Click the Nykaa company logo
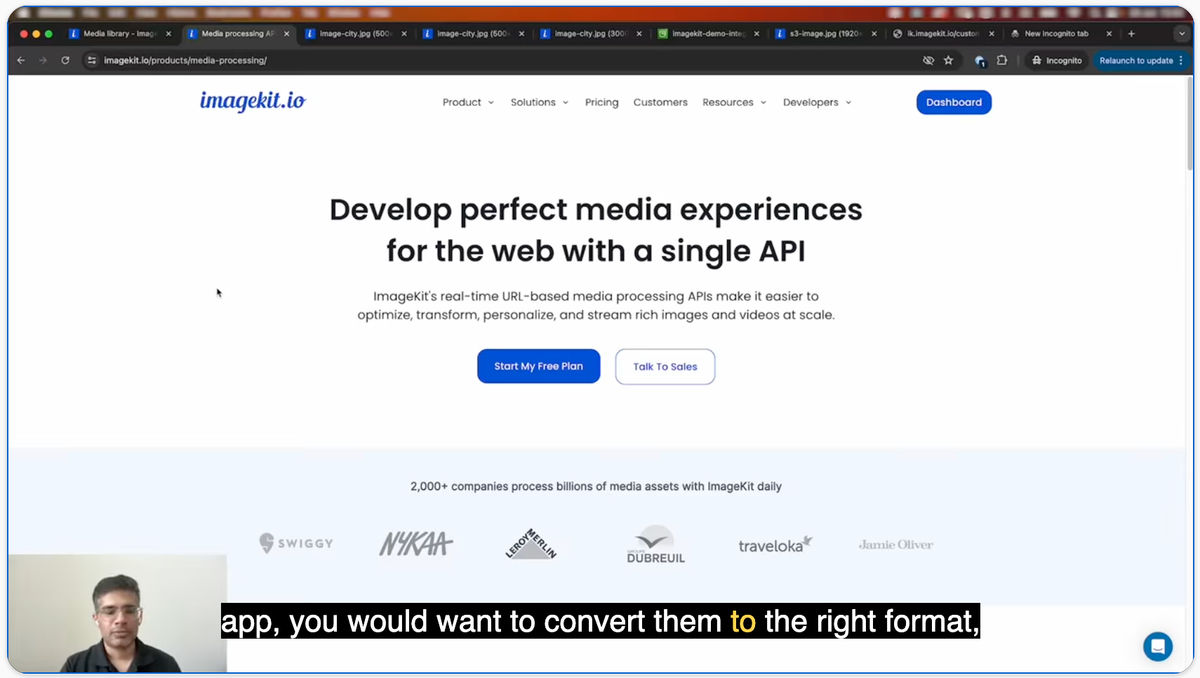Screen dimensions: 1200x678 (416, 544)
